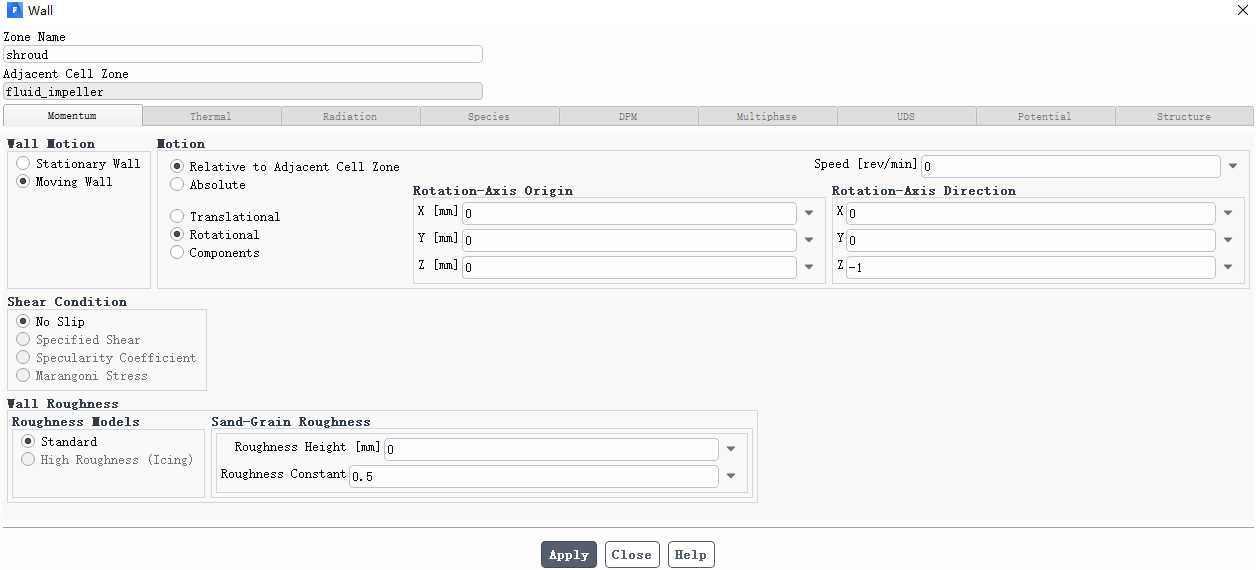Open the Momentum tab
Screen dimensions: 1256x570
point(72,117)
